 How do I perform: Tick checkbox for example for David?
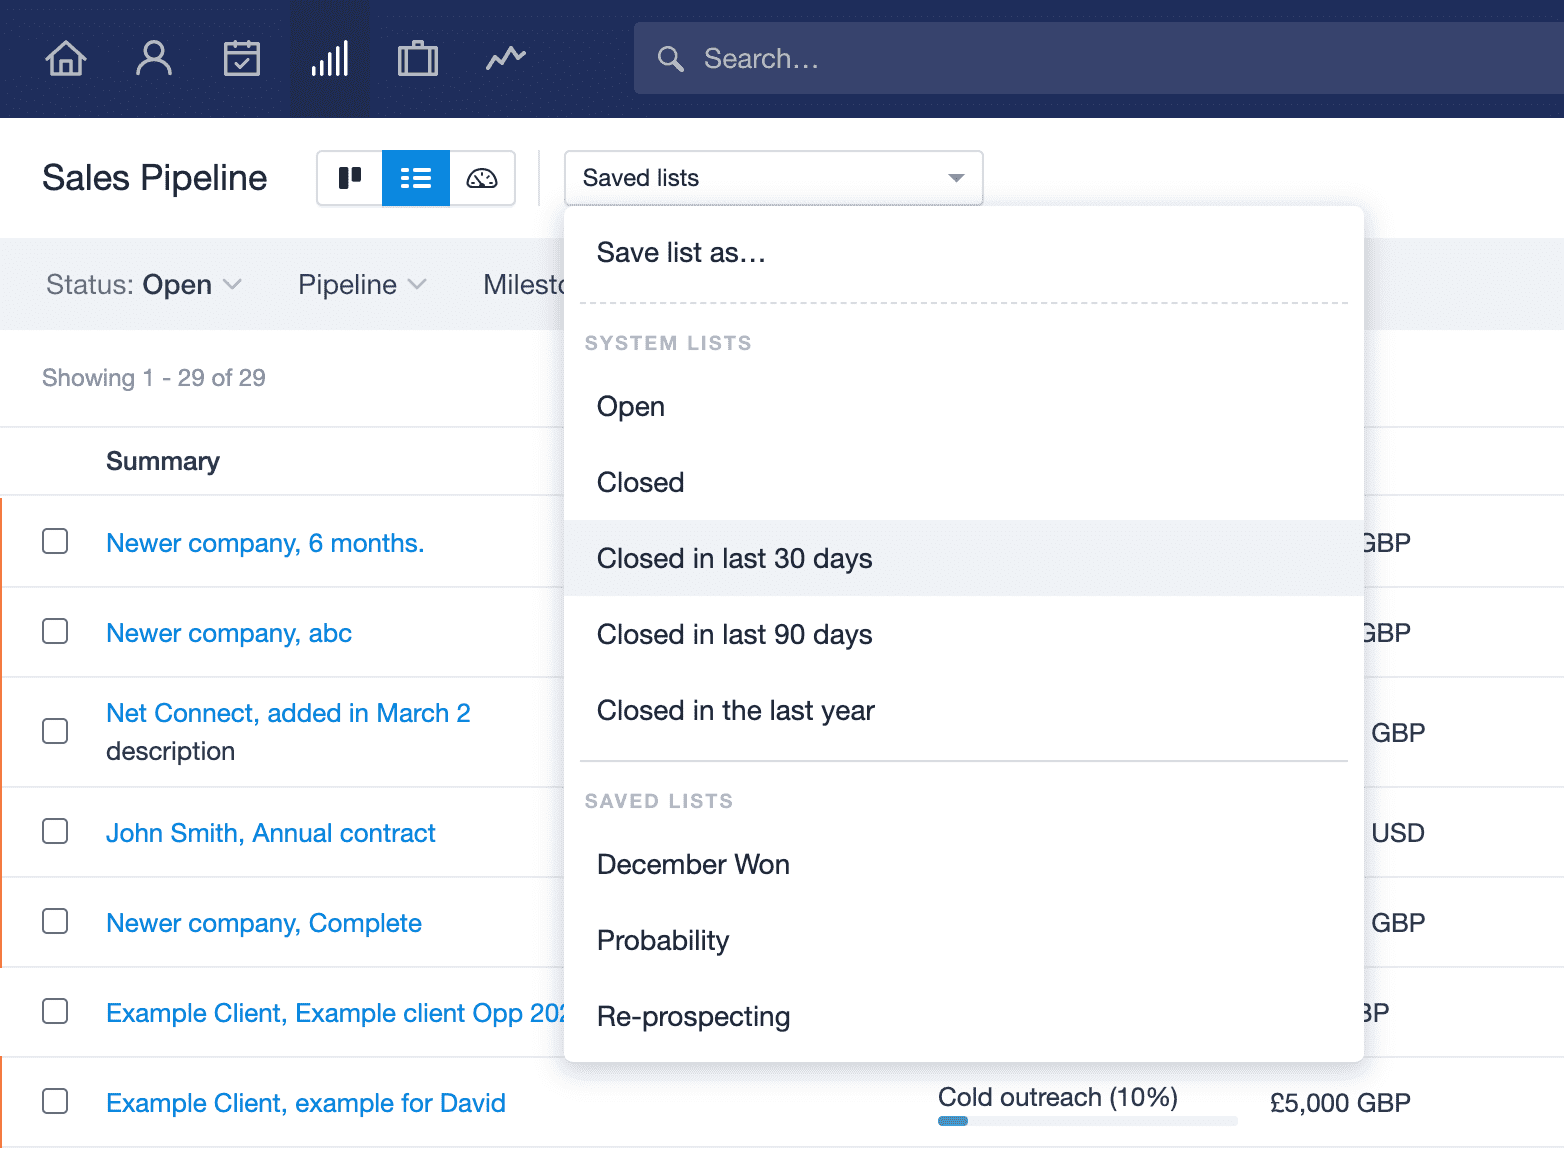point(55,1101)
